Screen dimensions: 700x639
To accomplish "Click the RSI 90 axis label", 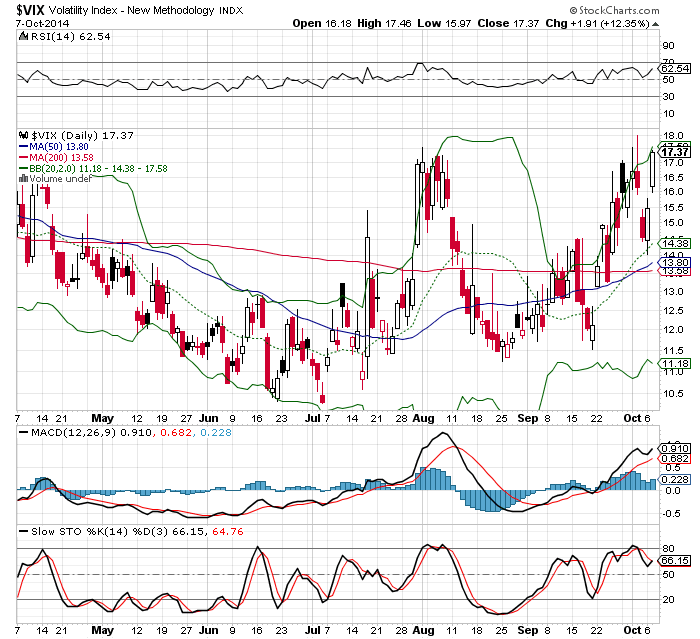I will point(669,46).
